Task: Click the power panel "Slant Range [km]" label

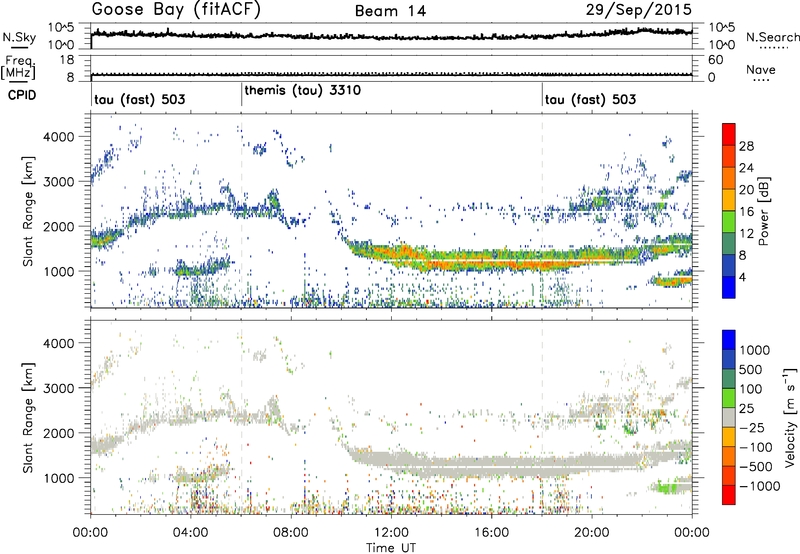Action: [x=29, y=211]
